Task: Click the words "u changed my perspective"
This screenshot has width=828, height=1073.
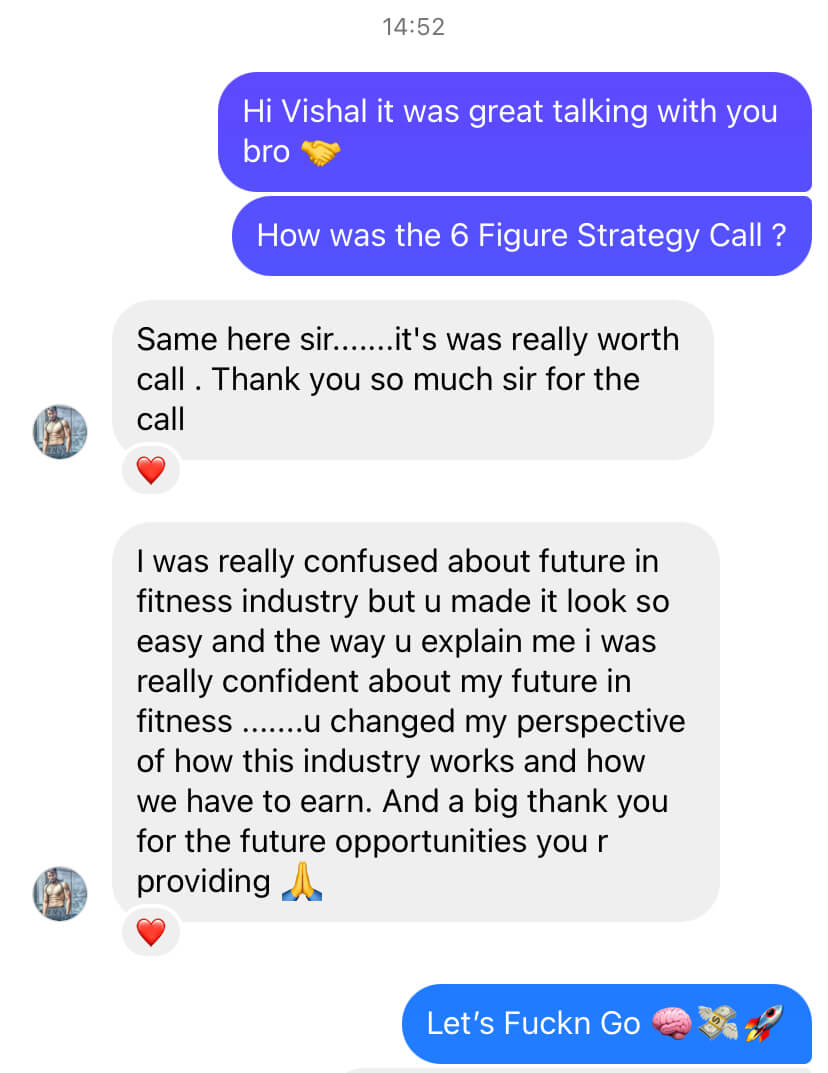Action: [x=507, y=721]
